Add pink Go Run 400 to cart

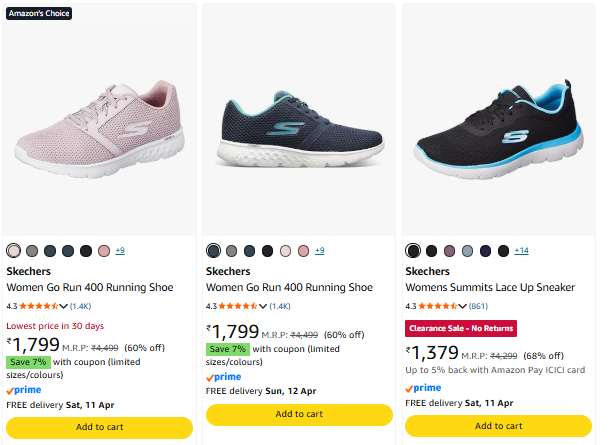pos(100,426)
